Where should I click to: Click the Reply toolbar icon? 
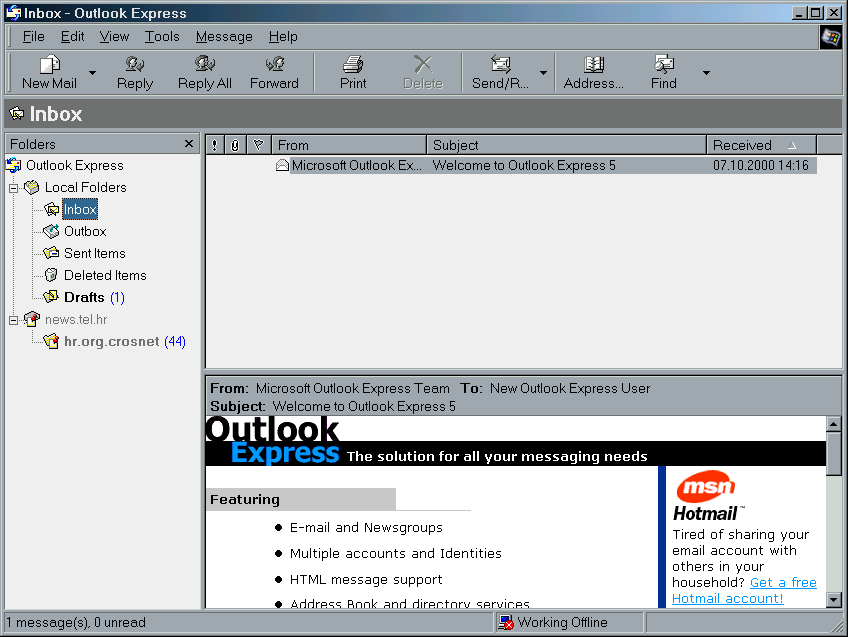(135, 64)
